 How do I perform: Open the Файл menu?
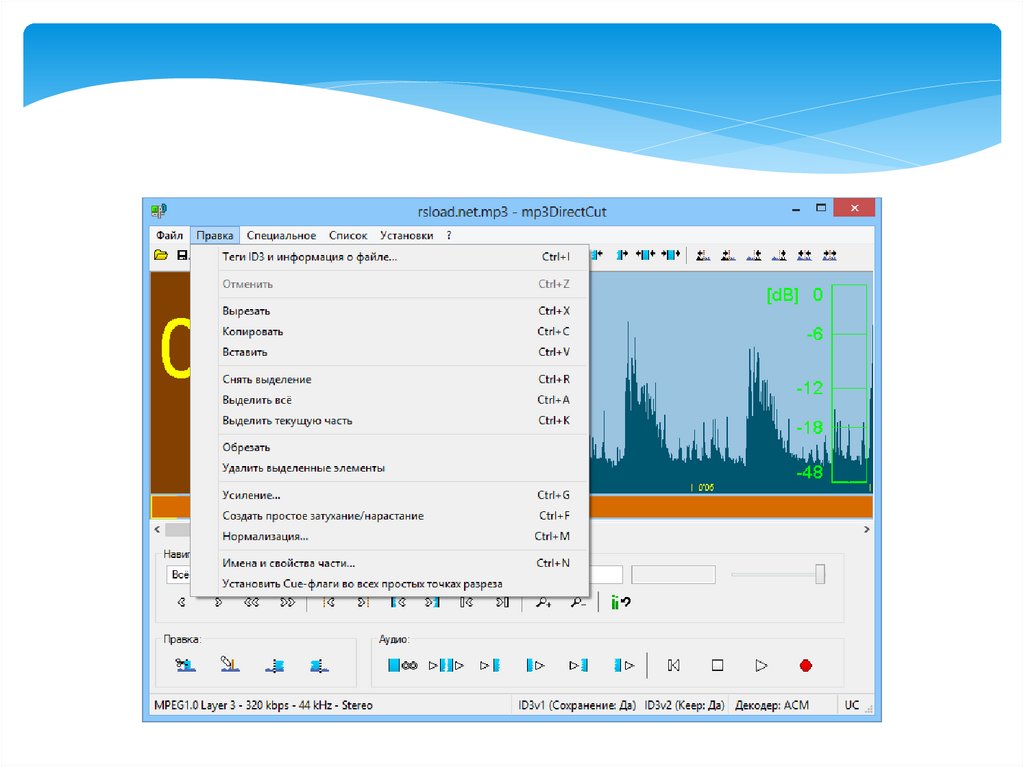169,235
